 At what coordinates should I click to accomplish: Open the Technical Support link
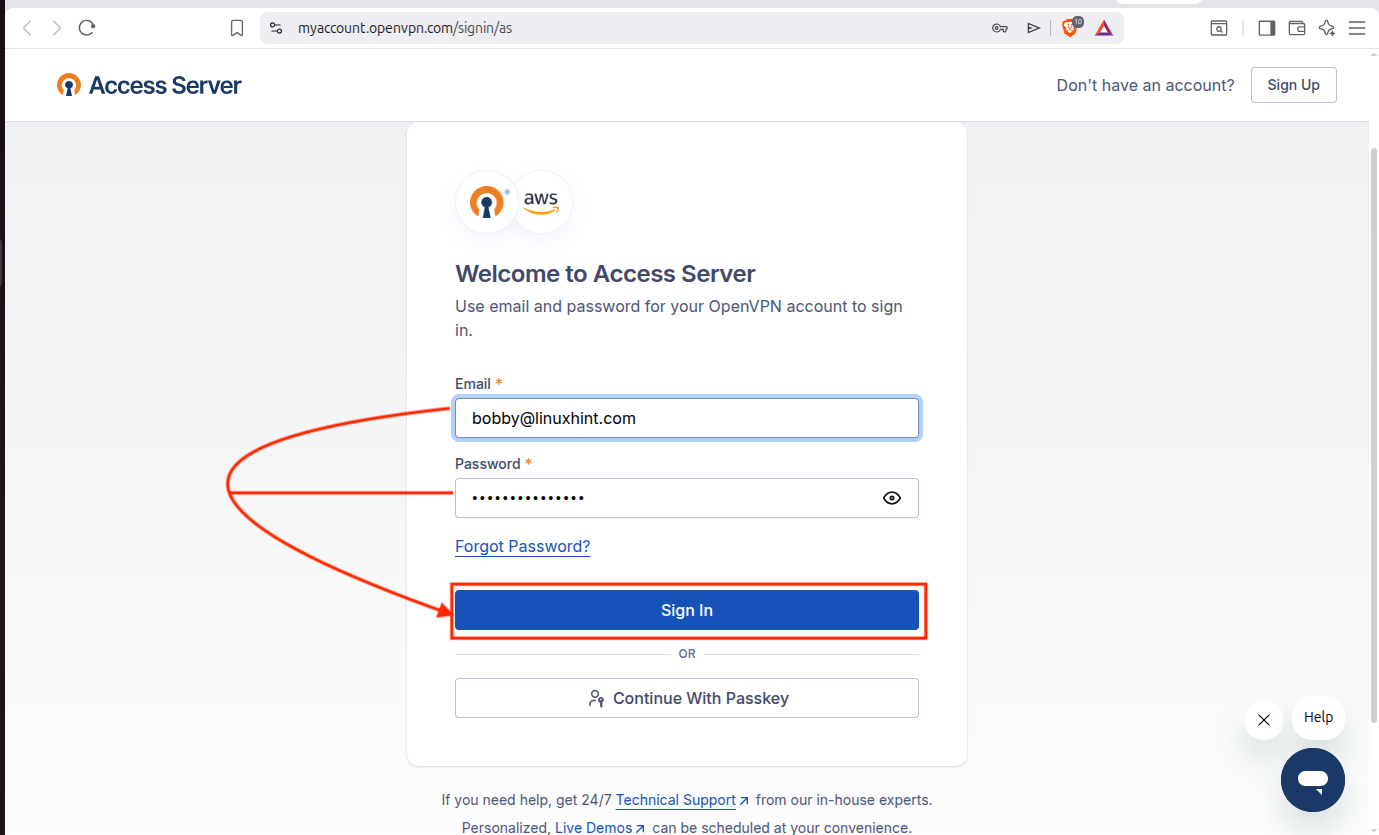675,800
